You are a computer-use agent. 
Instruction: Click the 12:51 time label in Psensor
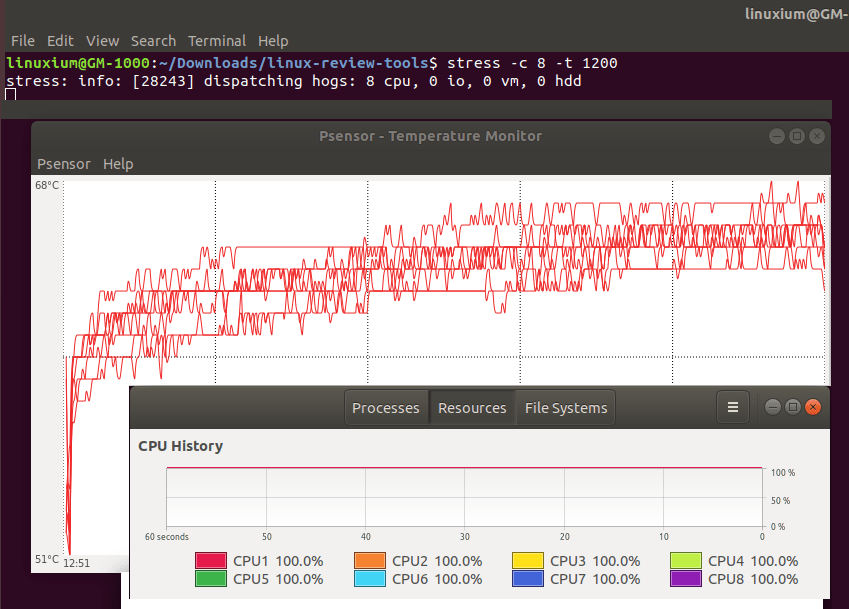pyautogui.click(x=76, y=563)
